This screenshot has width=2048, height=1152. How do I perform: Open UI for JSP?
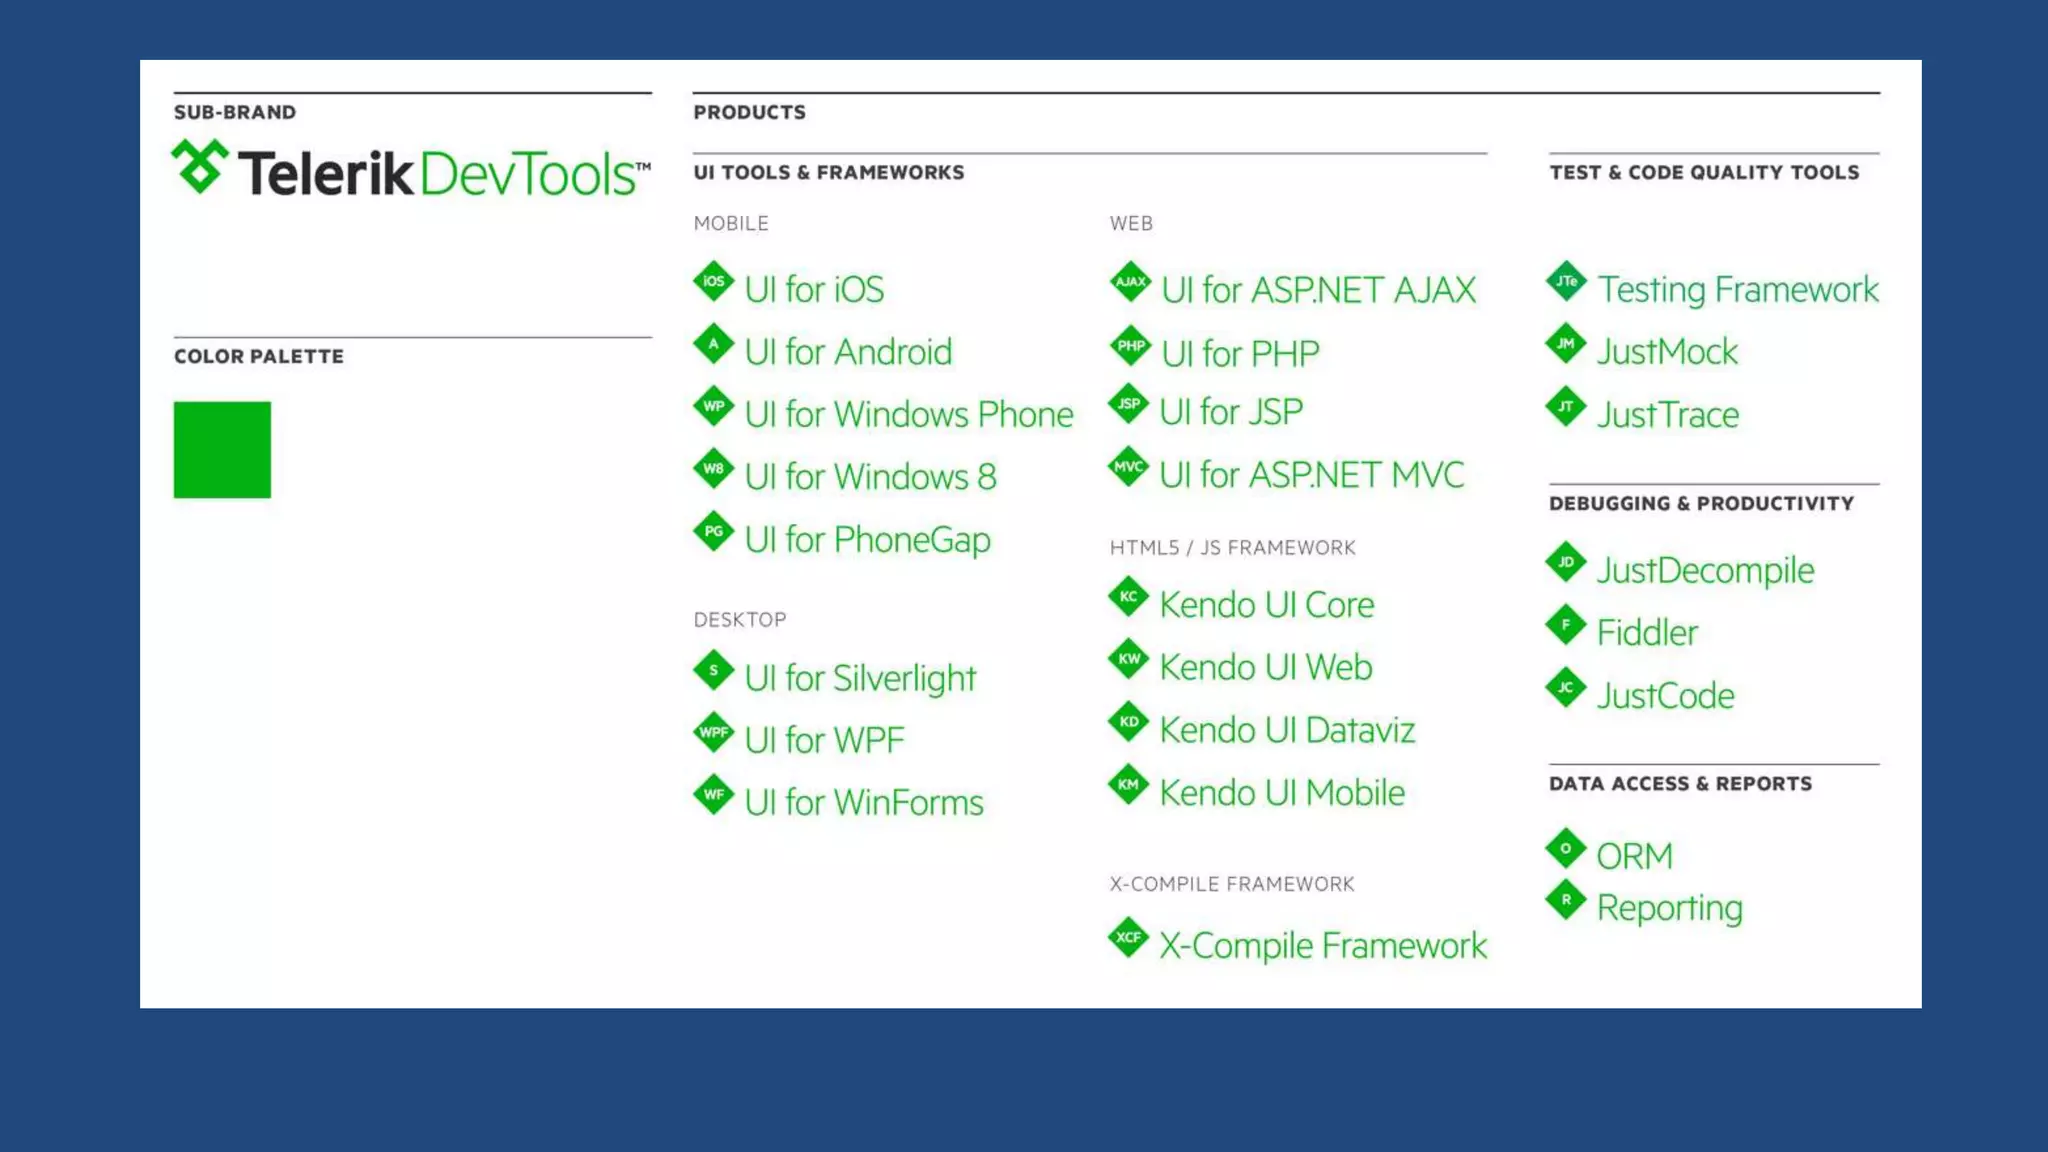pyautogui.click(x=1231, y=412)
